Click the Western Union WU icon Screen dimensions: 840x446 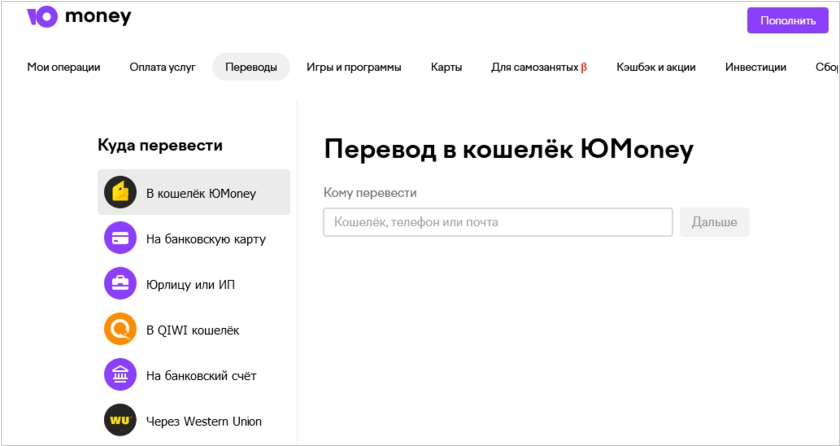click(x=120, y=420)
